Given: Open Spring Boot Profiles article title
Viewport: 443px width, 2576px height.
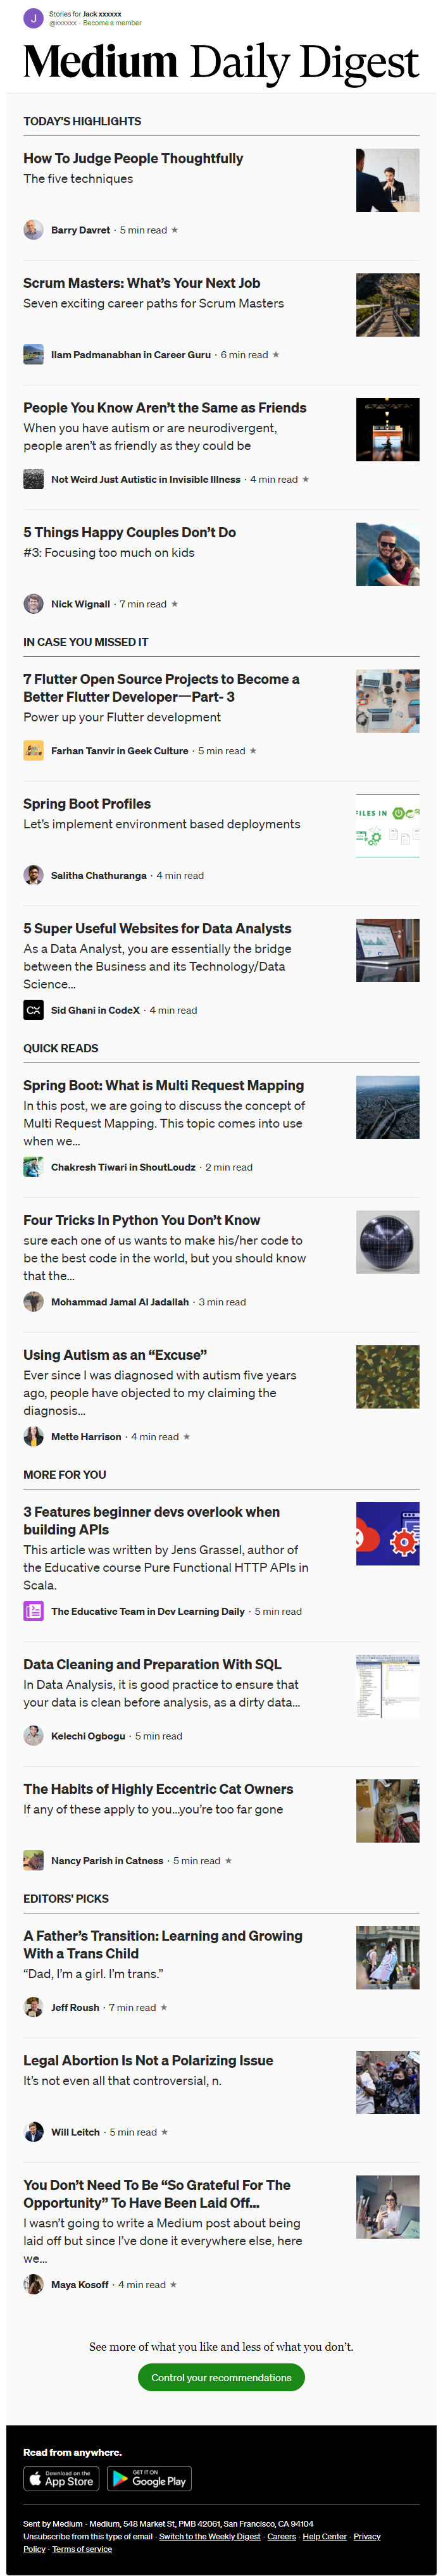Looking at the screenshot, I should [87, 804].
